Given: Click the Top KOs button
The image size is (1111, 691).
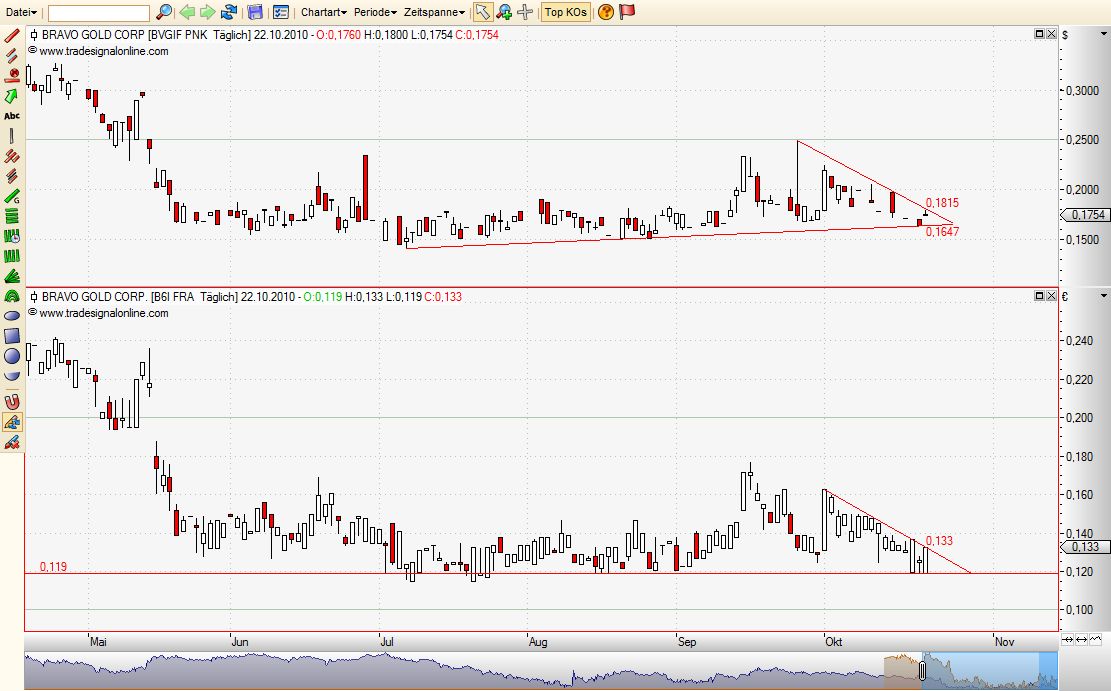Looking at the screenshot, I should (566, 12).
